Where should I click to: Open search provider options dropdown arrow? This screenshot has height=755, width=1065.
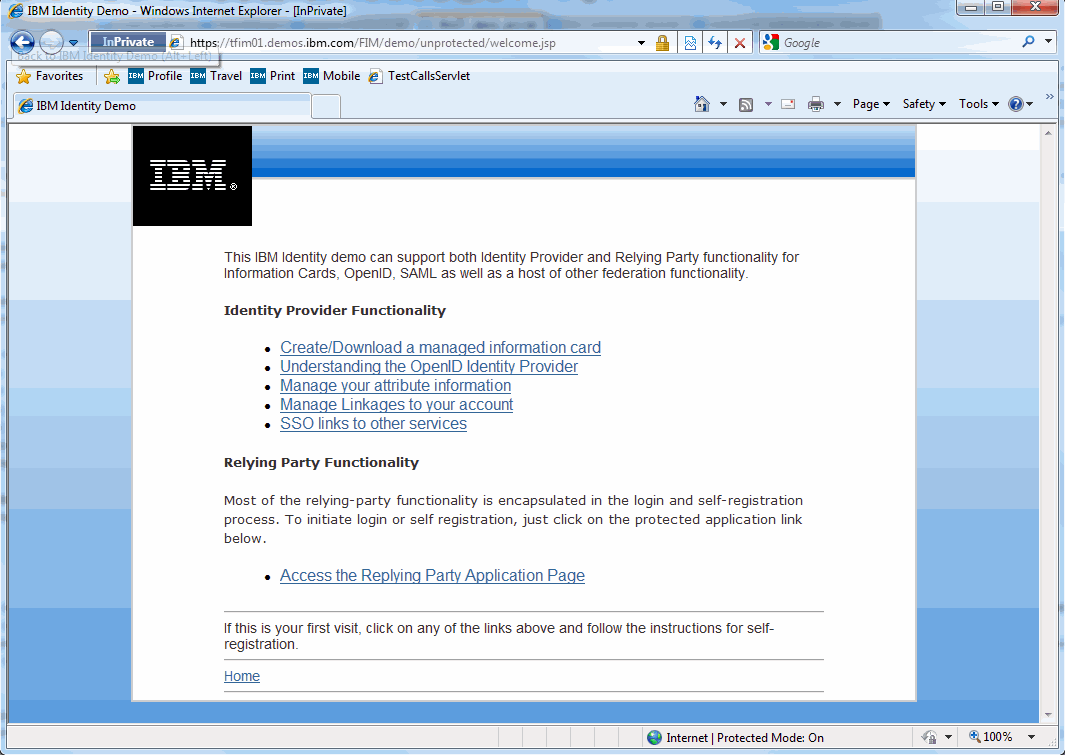click(x=1049, y=42)
